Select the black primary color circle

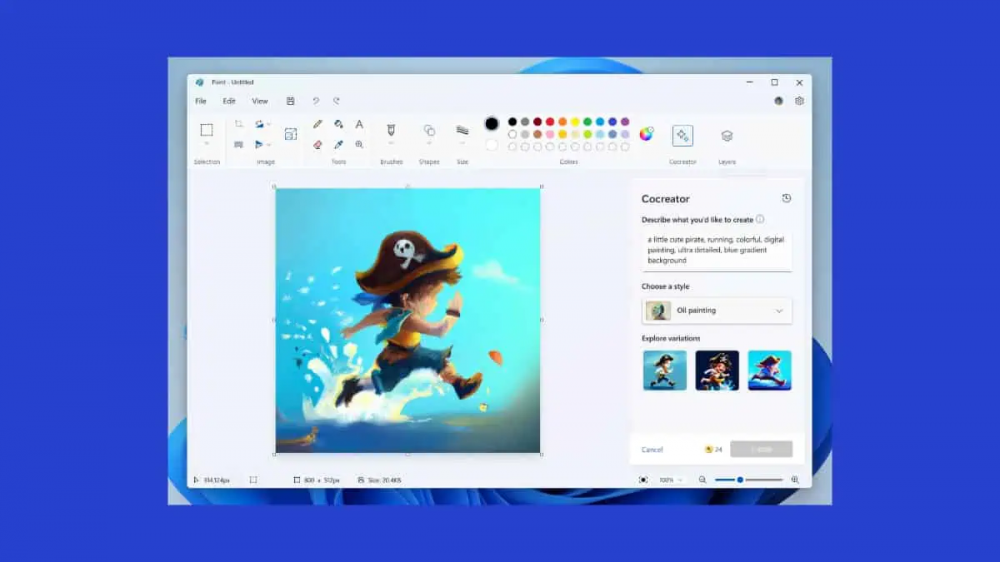click(x=491, y=124)
